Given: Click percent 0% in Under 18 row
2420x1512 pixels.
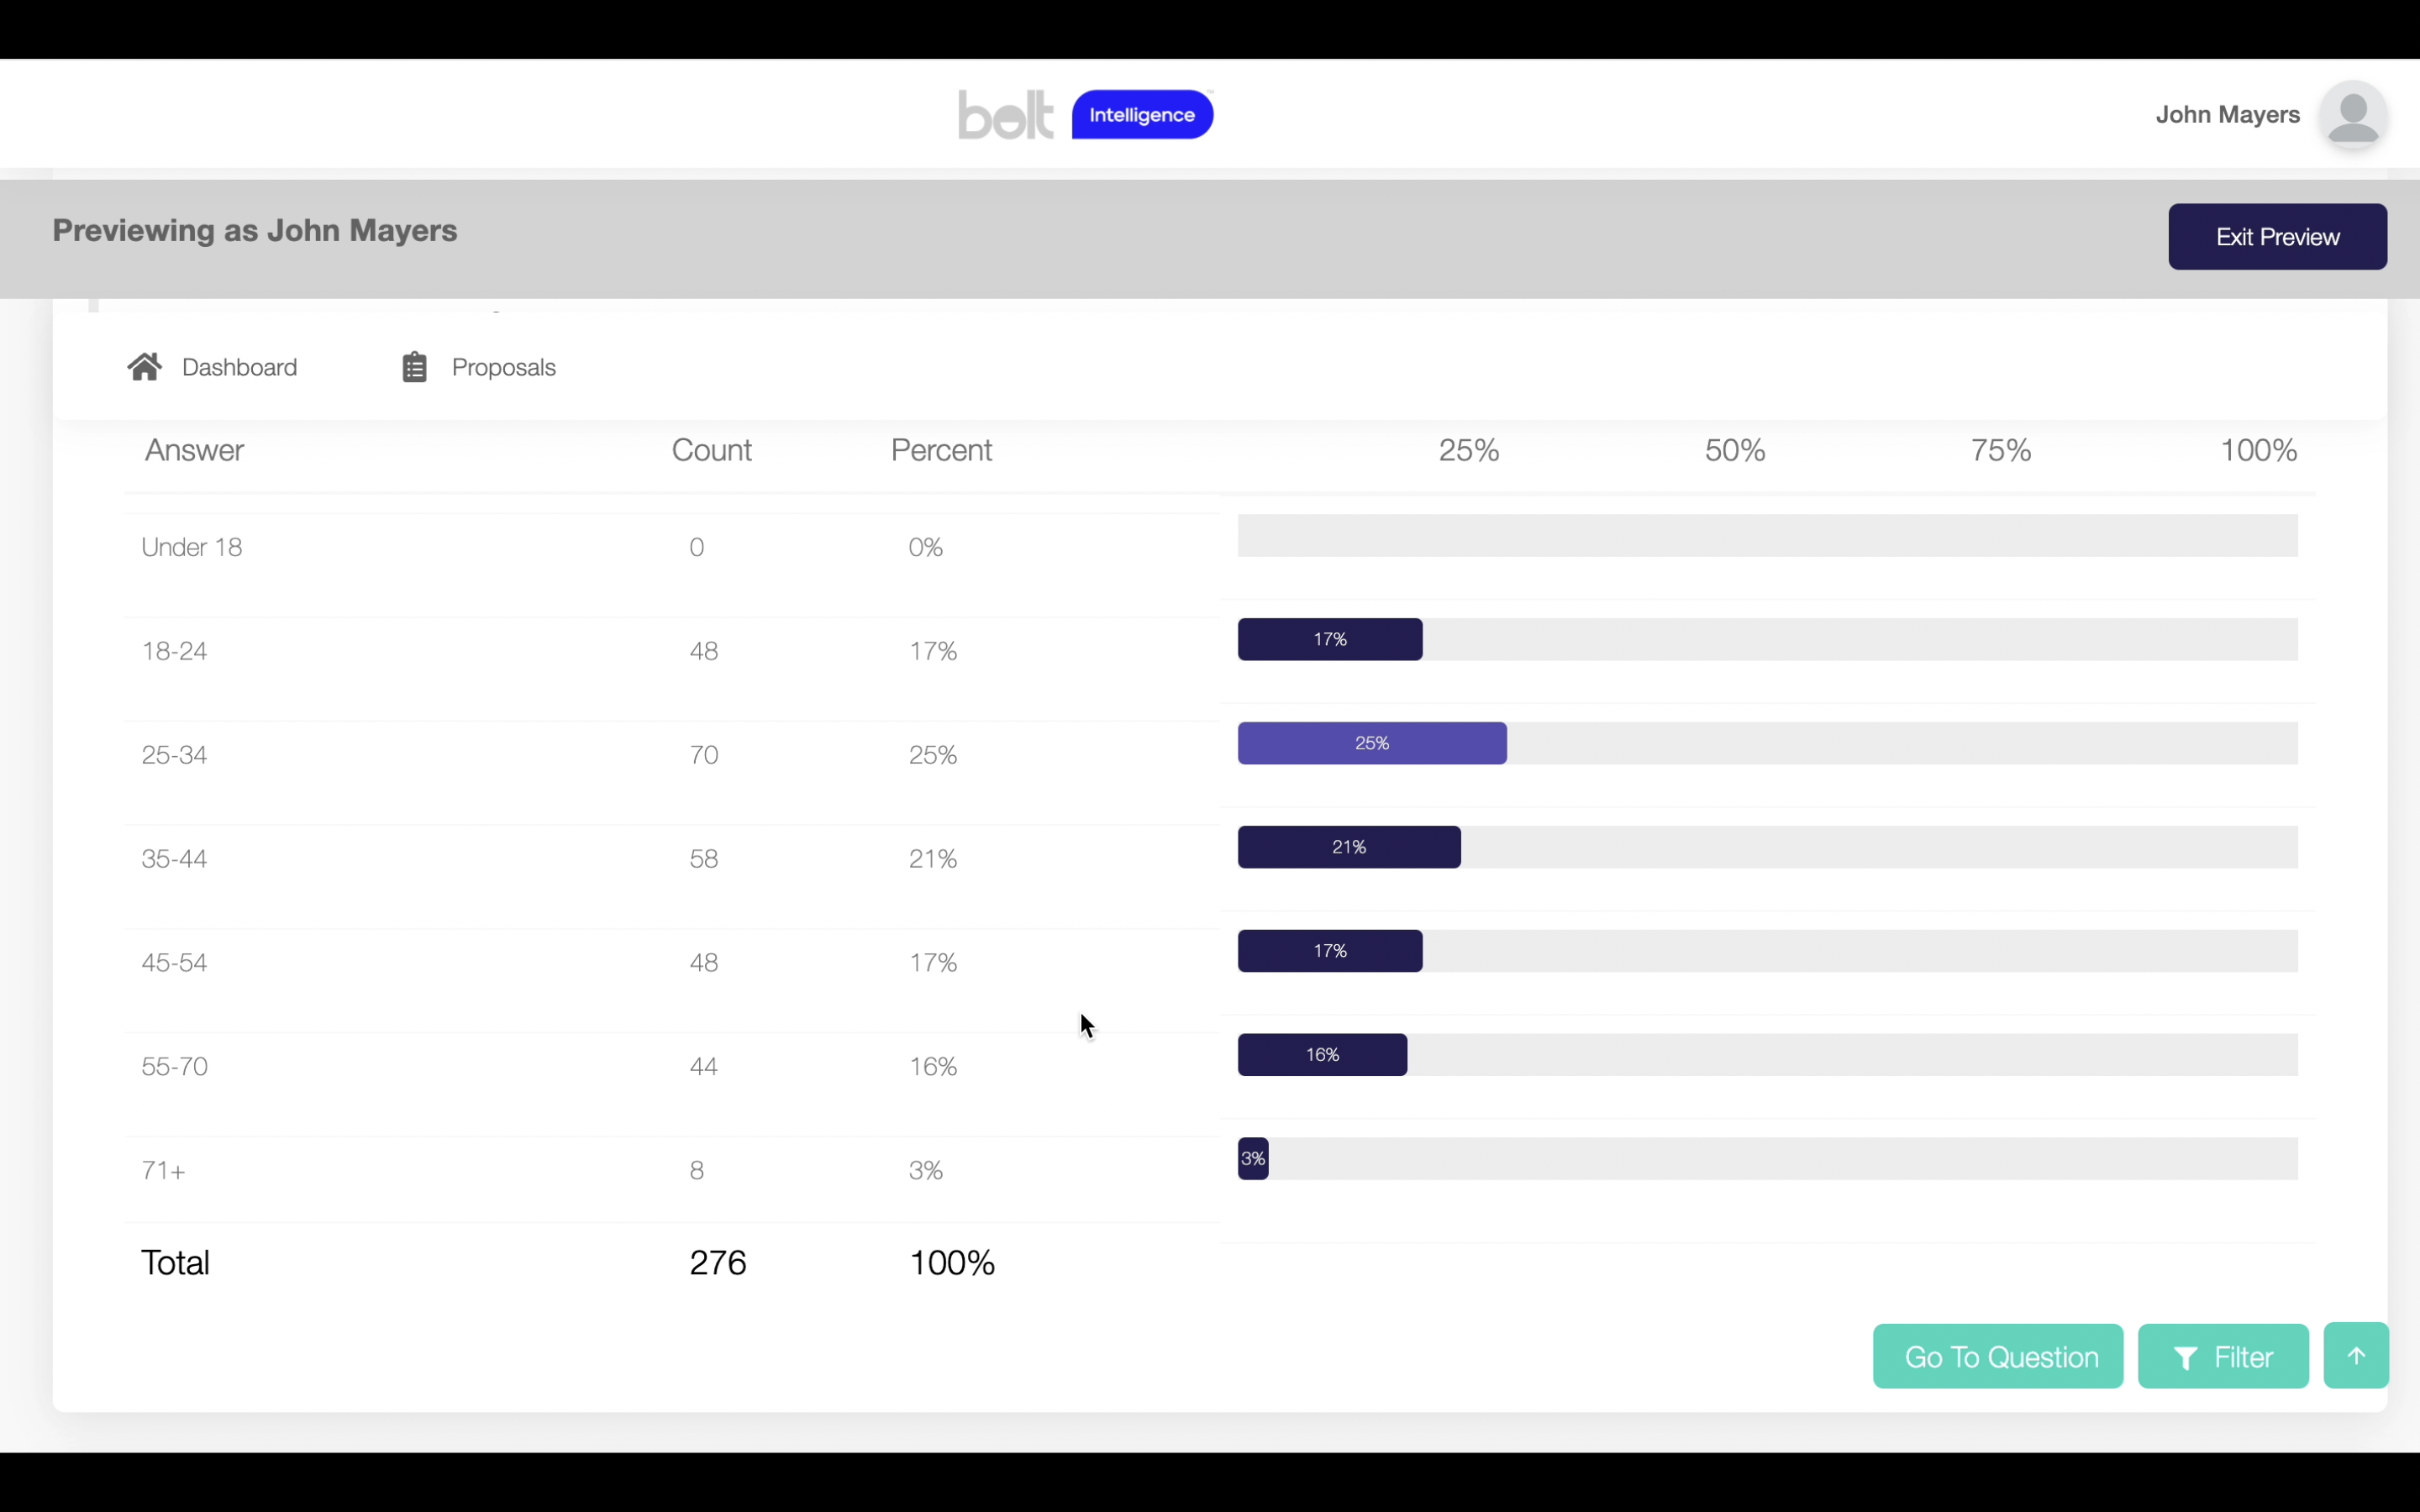Looking at the screenshot, I should pos(926,547).
